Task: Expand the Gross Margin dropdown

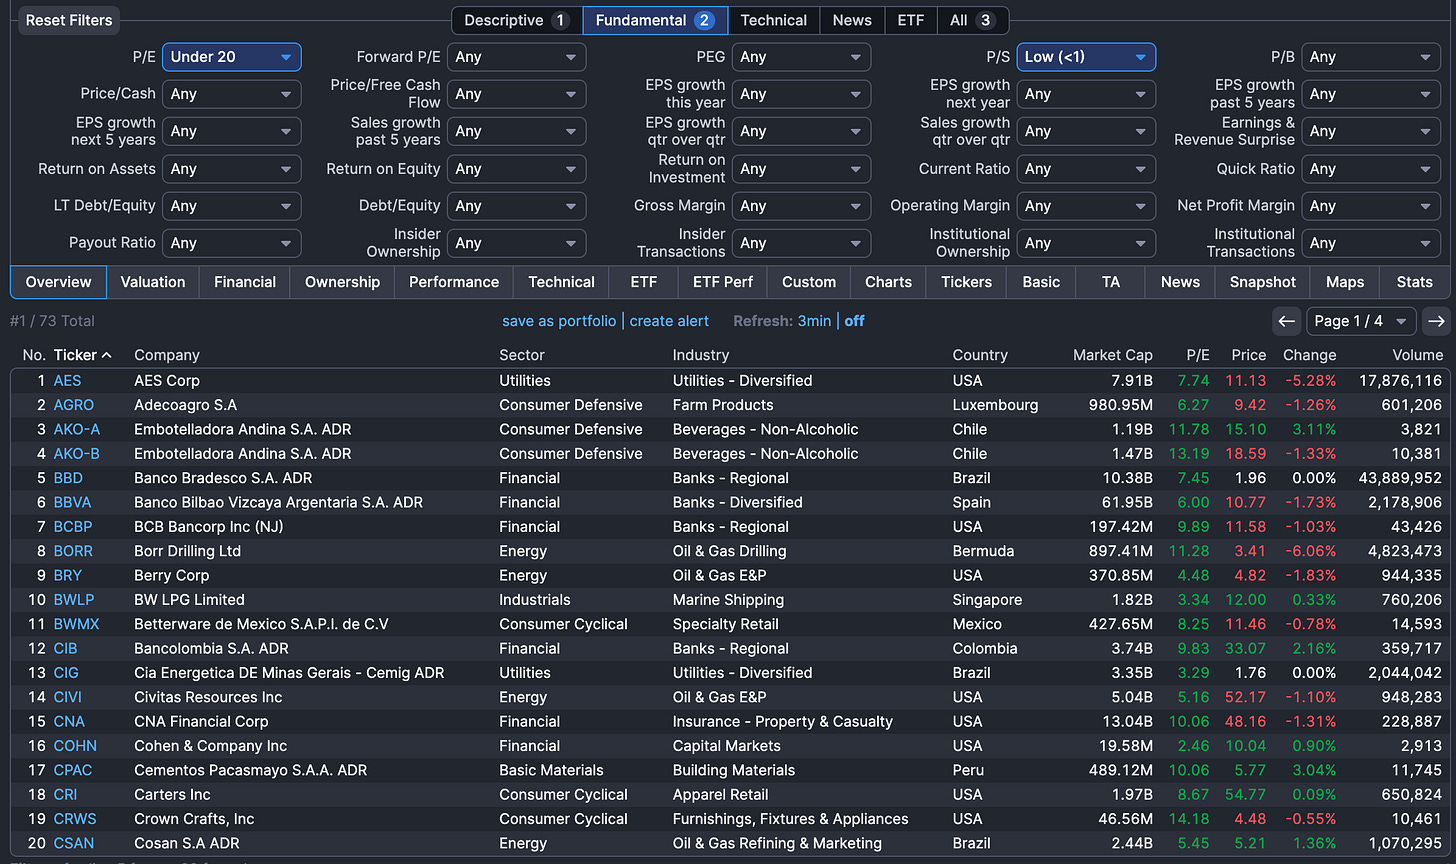Action: tap(801, 206)
